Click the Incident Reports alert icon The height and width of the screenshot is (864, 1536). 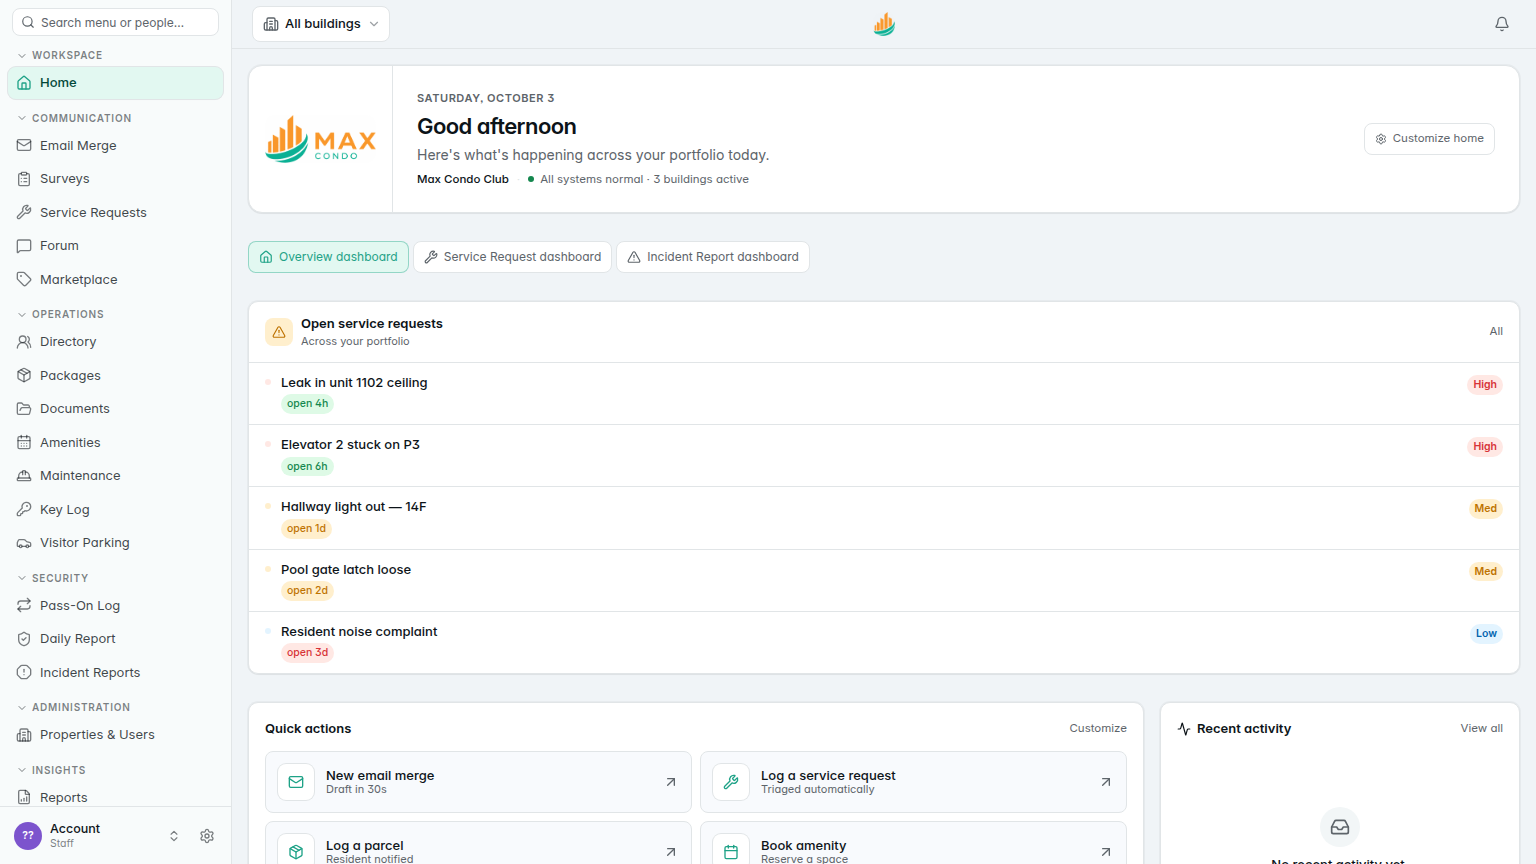pyautogui.click(x=24, y=672)
